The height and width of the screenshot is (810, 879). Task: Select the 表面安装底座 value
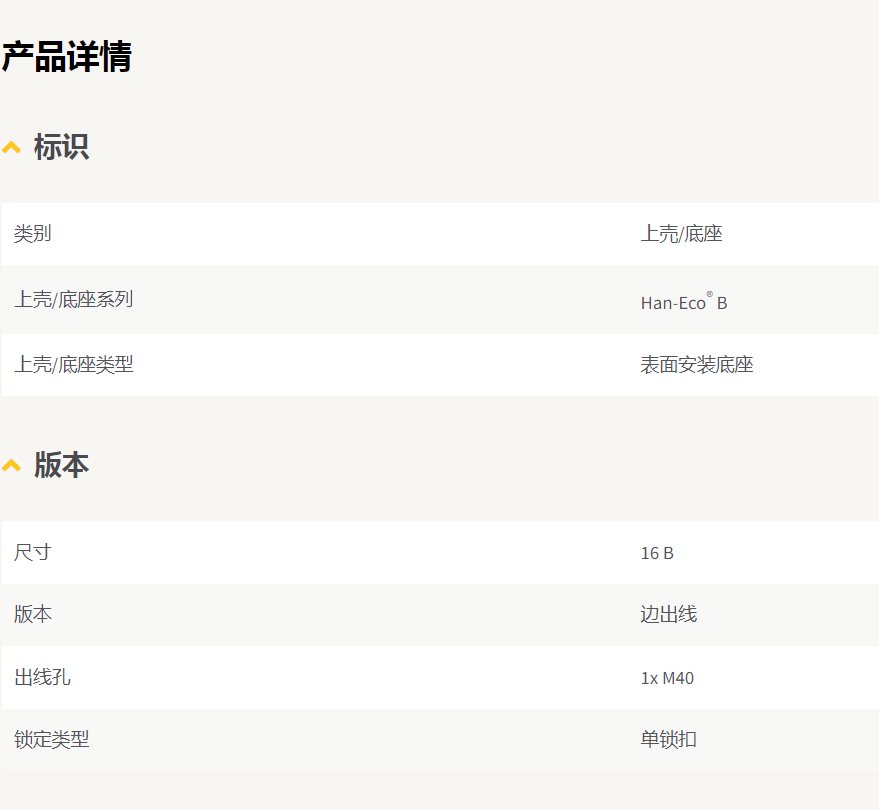[697, 365]
